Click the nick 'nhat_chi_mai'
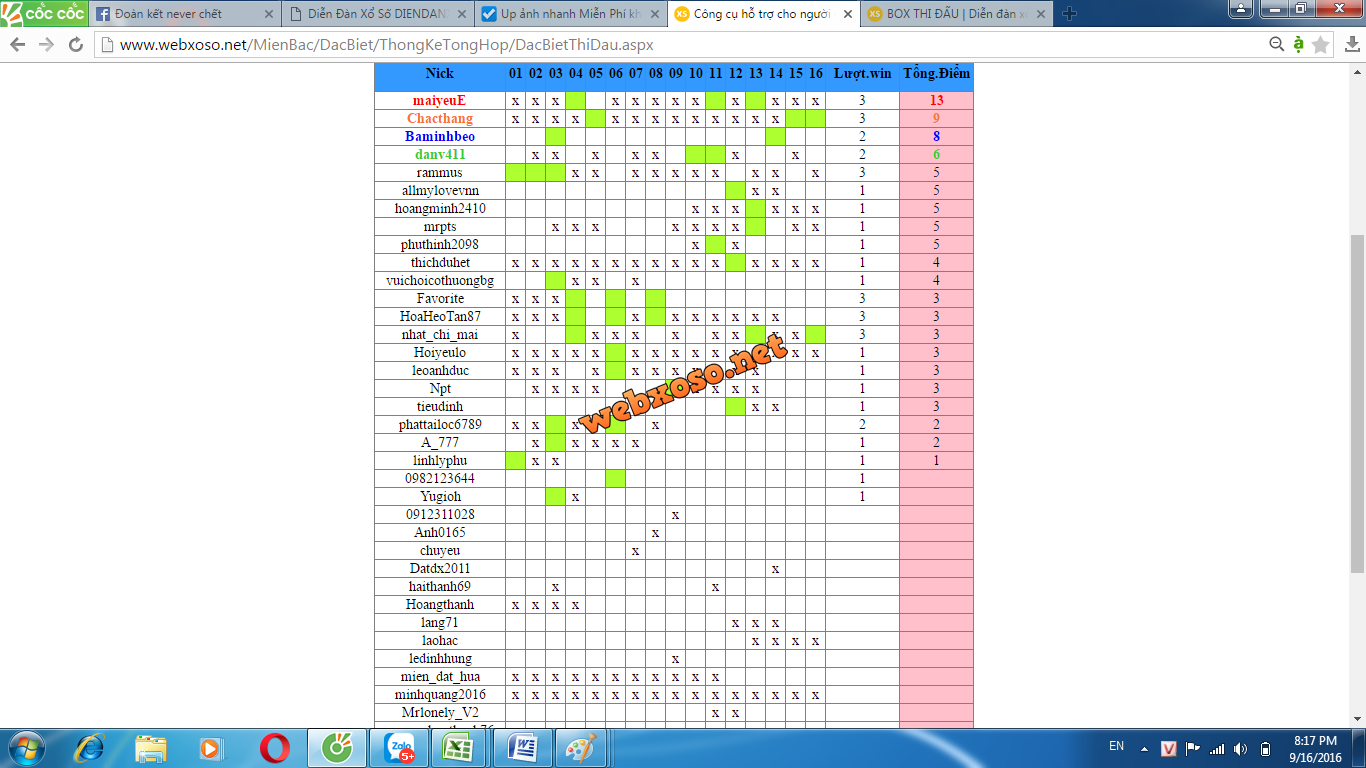The height and width of the screenshot is (768, 1366). (x=440, y=335)
